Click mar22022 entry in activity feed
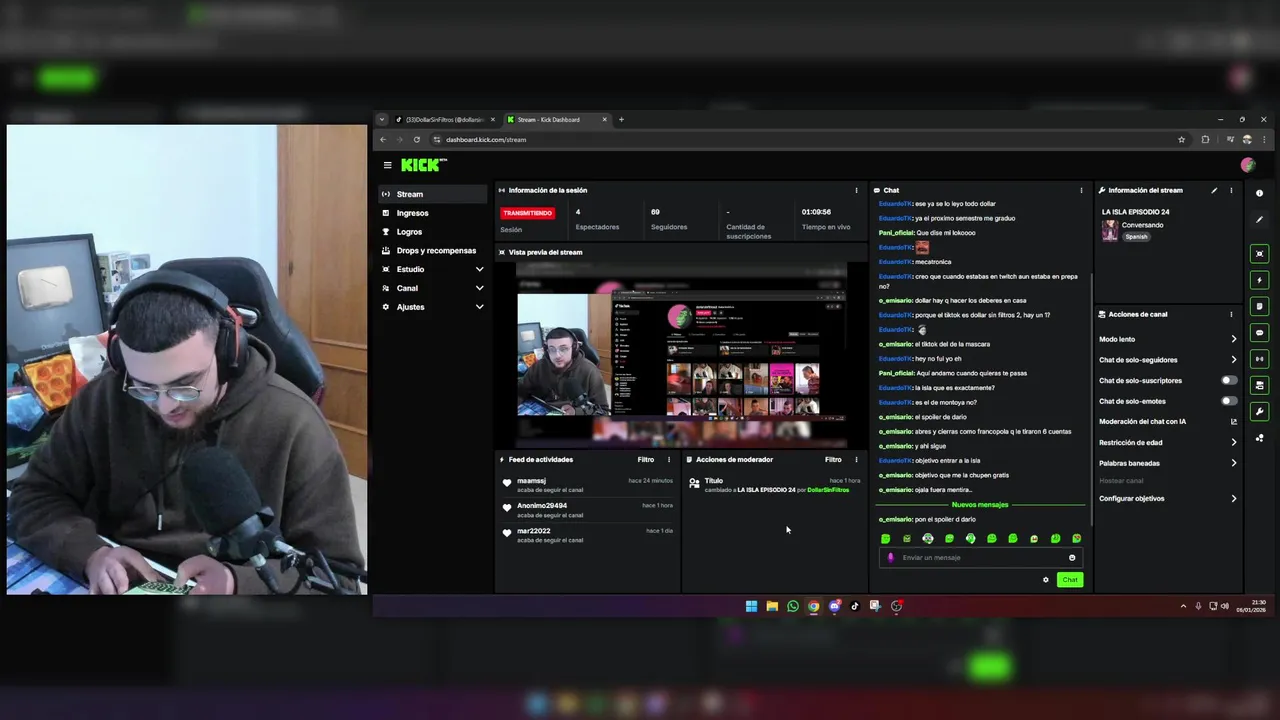1280x720 pixels. (588, 535)
